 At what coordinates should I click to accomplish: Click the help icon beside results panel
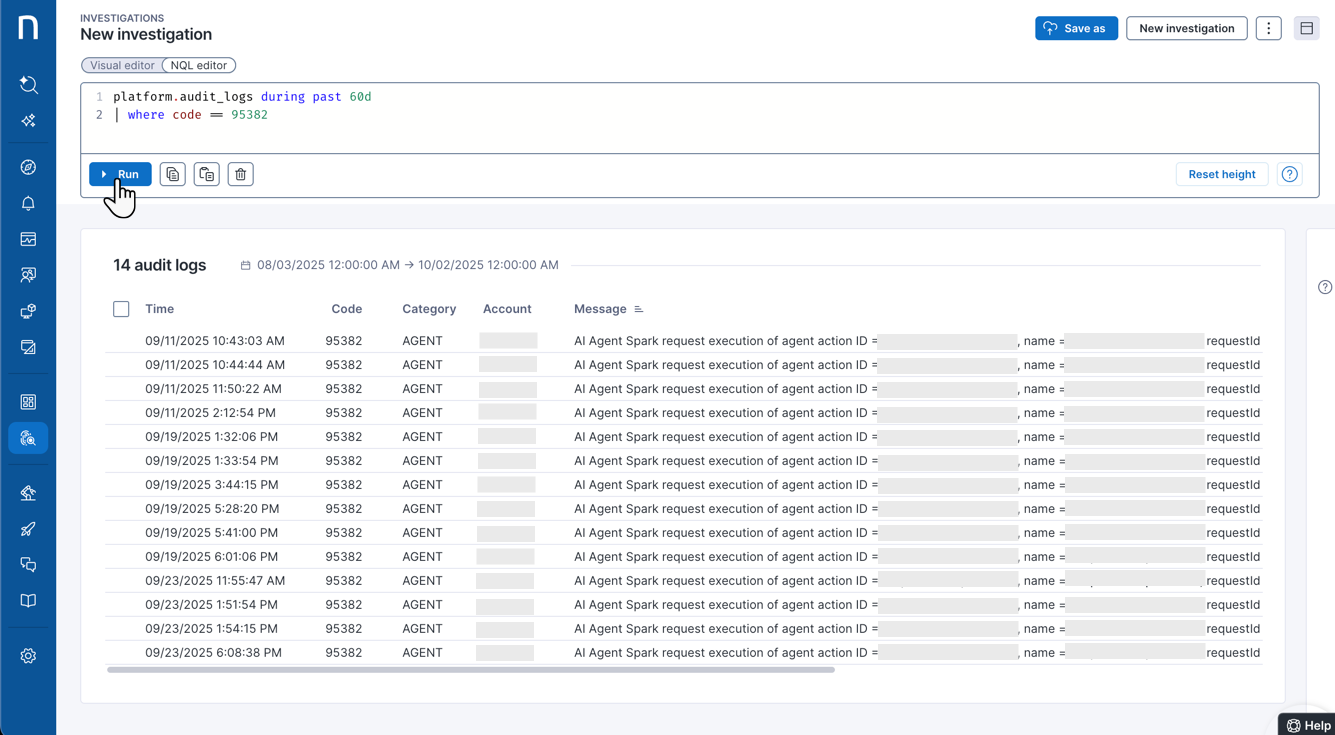tap(1325, 287)
